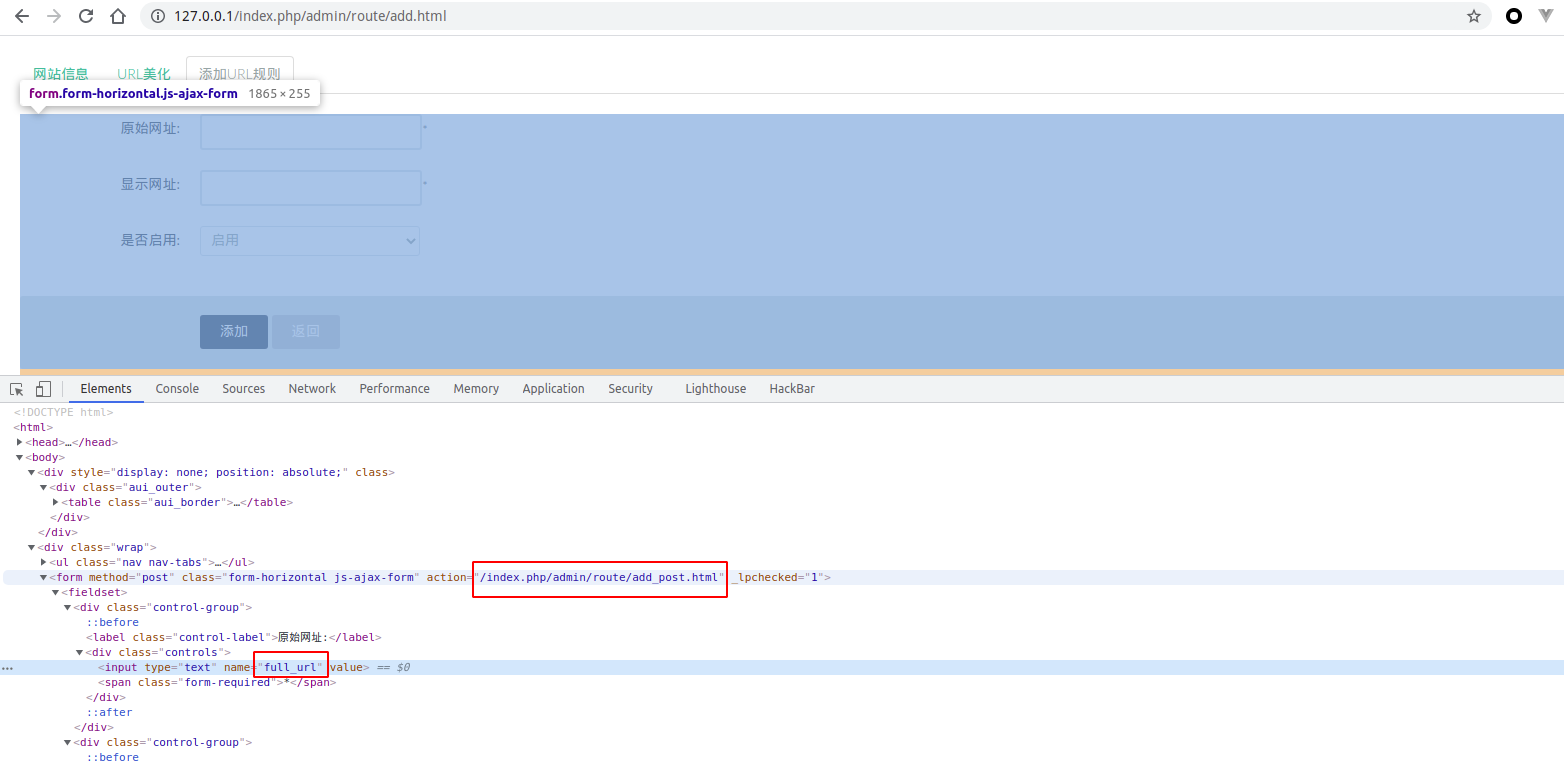Image resolution: width=1564 pixels, height=761 pixels.
Task: Select the input name full_url line
Action: (235, 667)
